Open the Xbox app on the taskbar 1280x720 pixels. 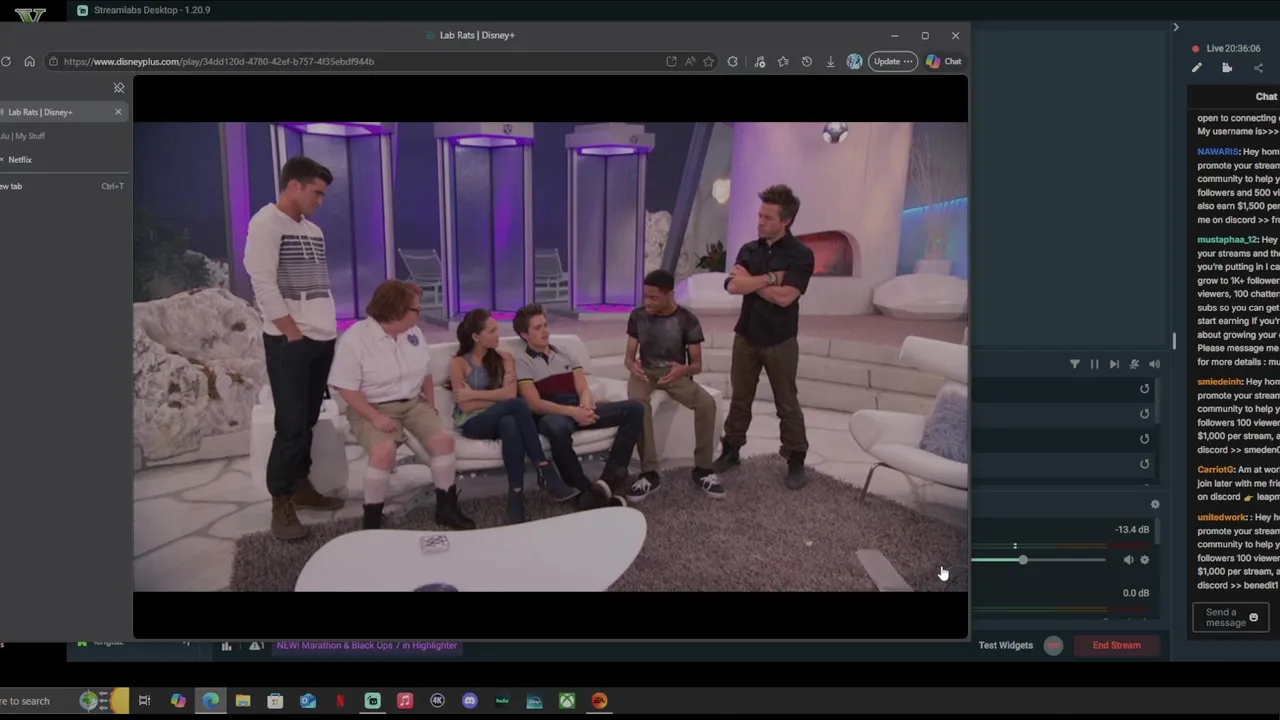[x=567, y=701]
